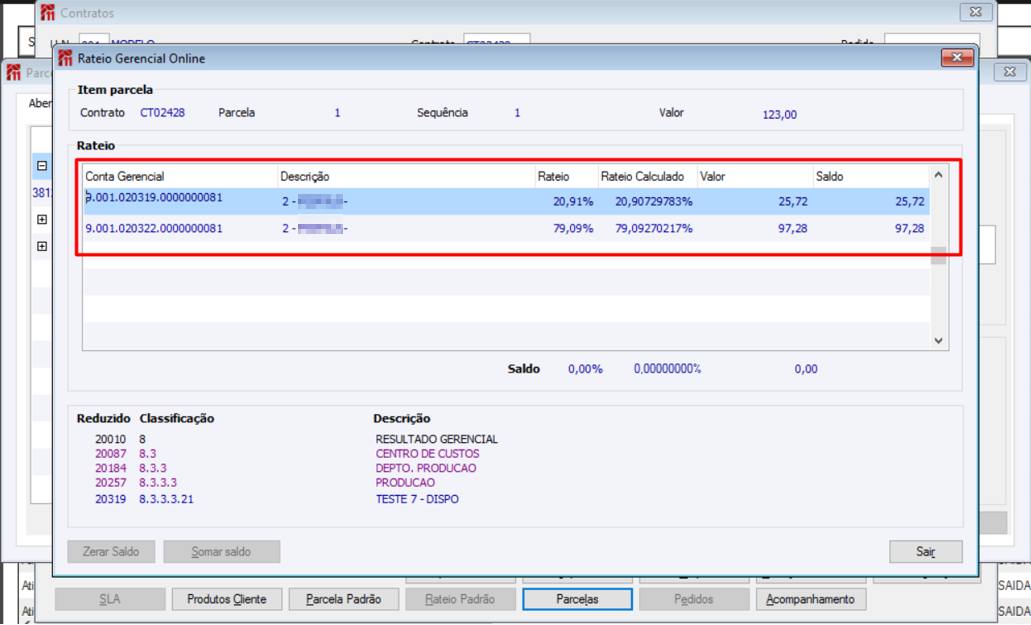Select account row 9.001.020322.0000000081
The width and height of the screenshot is (1031, 625).
[154, 229]
